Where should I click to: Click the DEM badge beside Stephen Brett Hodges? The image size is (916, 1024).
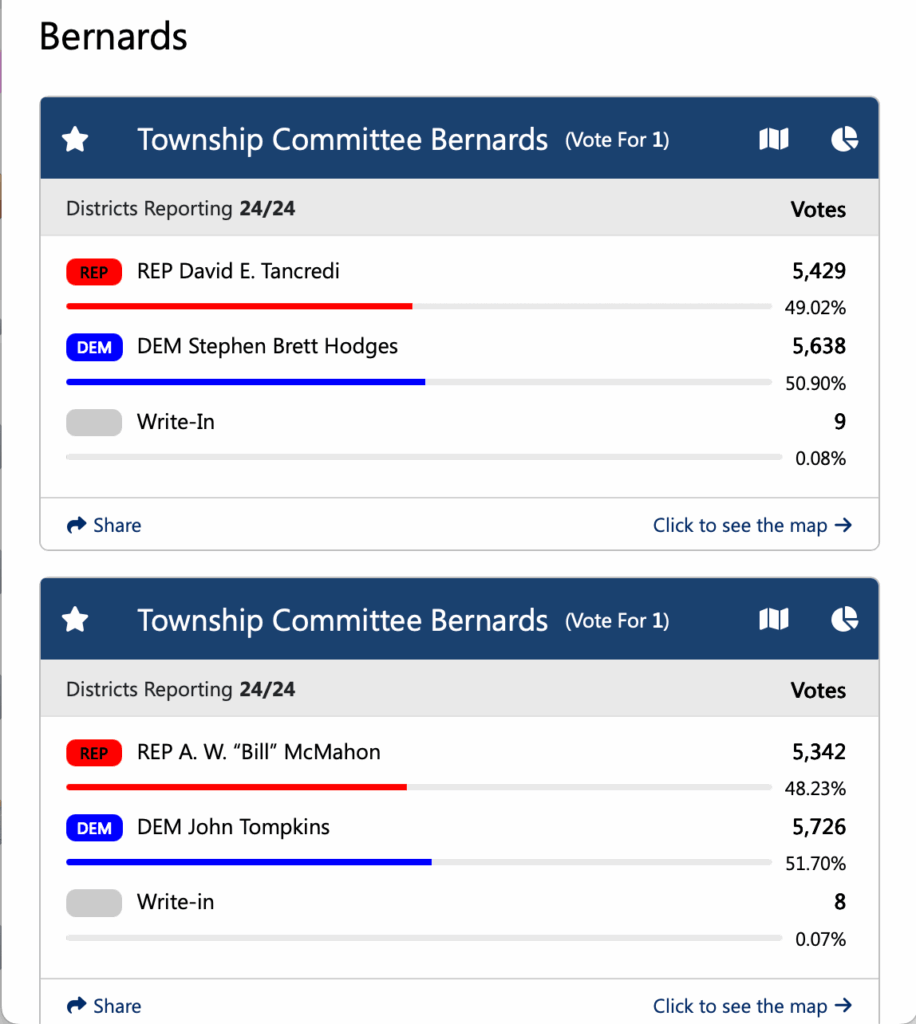(94, 348)
